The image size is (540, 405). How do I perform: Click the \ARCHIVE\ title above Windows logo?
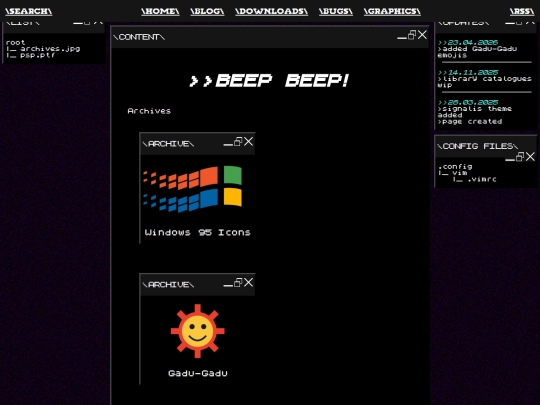168,144
